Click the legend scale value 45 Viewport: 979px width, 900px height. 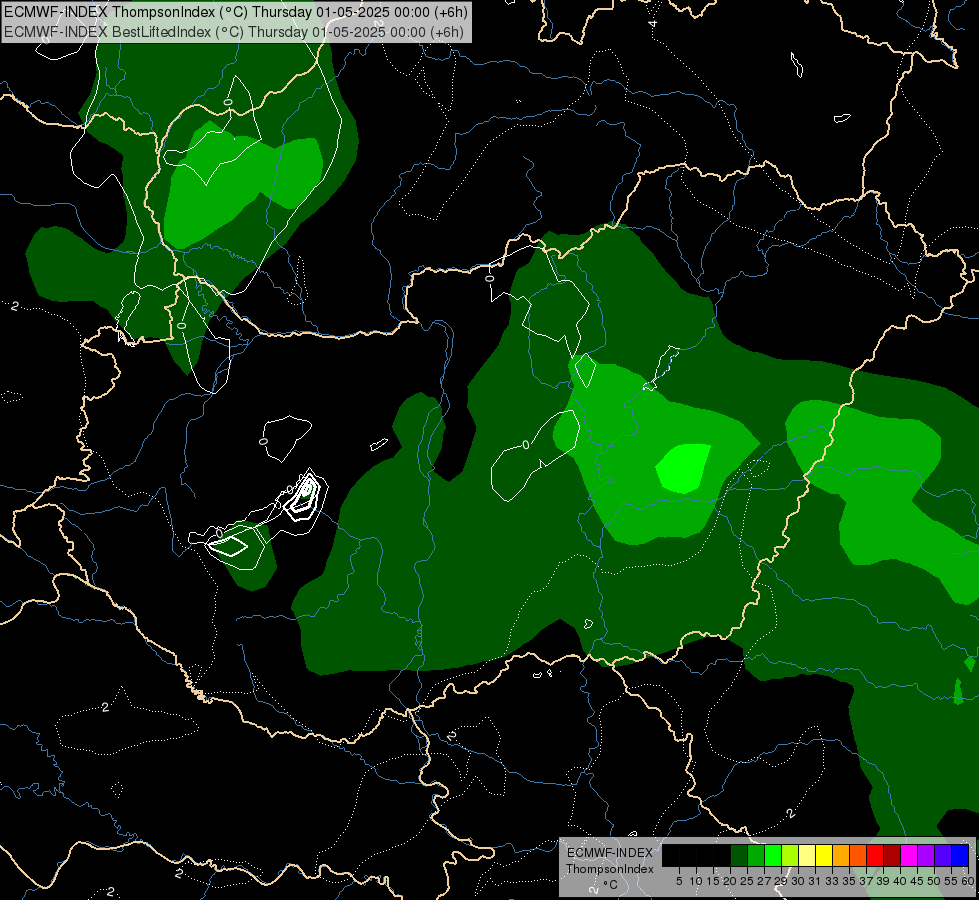click(x=917, y=881)
